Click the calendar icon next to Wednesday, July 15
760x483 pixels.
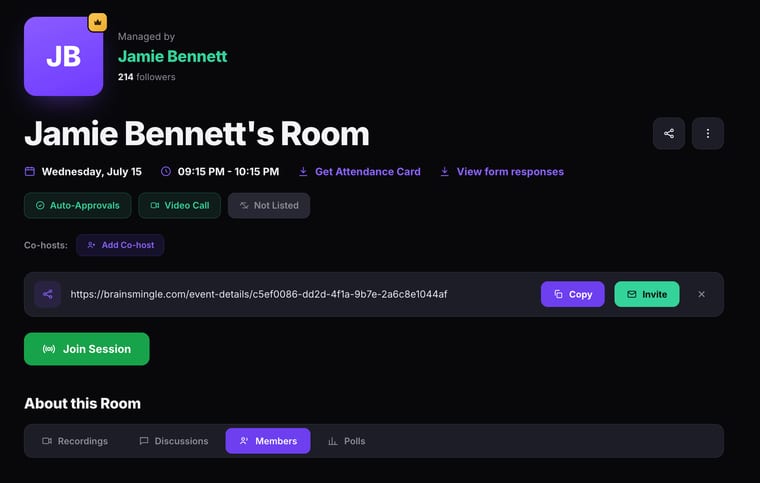click(30, 171)
